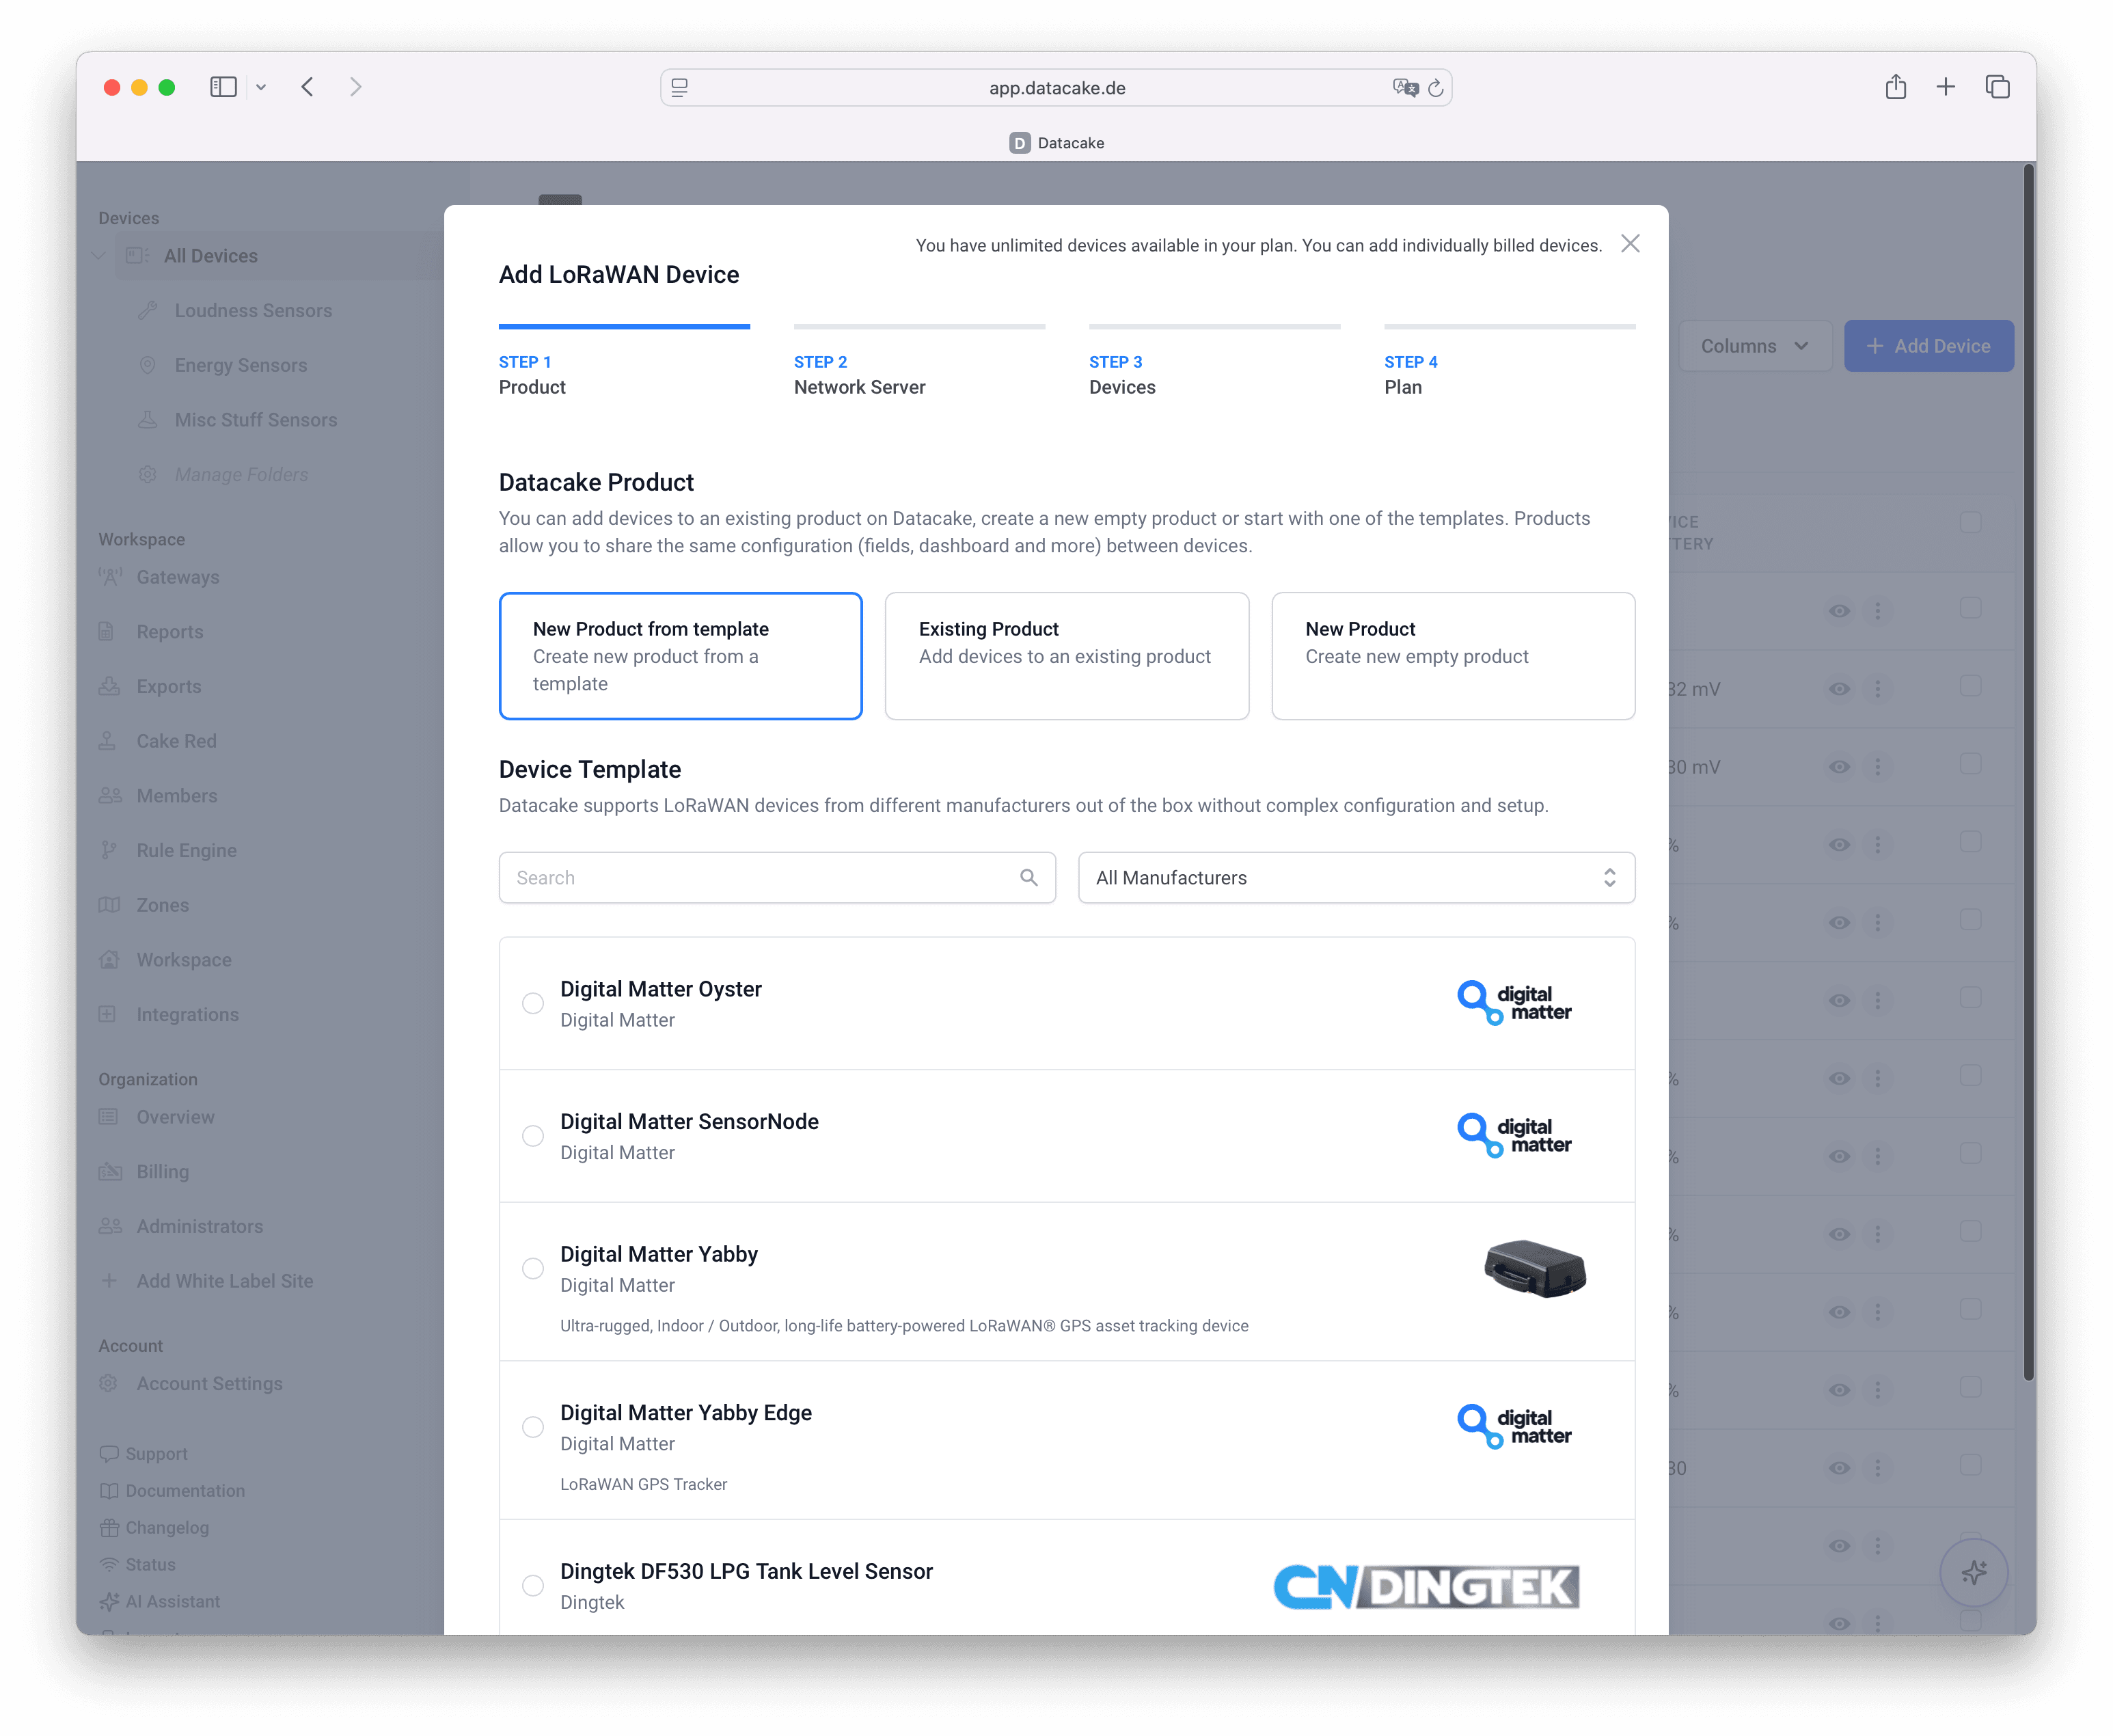Open the All Manufacturers dropdown
This screenshot has height=1736, width=2113.
[1356, 878]
